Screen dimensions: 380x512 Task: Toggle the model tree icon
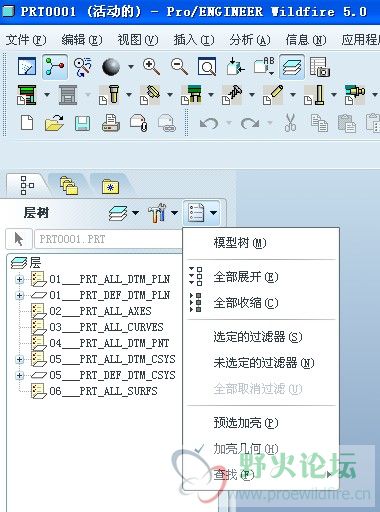coord(55,67)
